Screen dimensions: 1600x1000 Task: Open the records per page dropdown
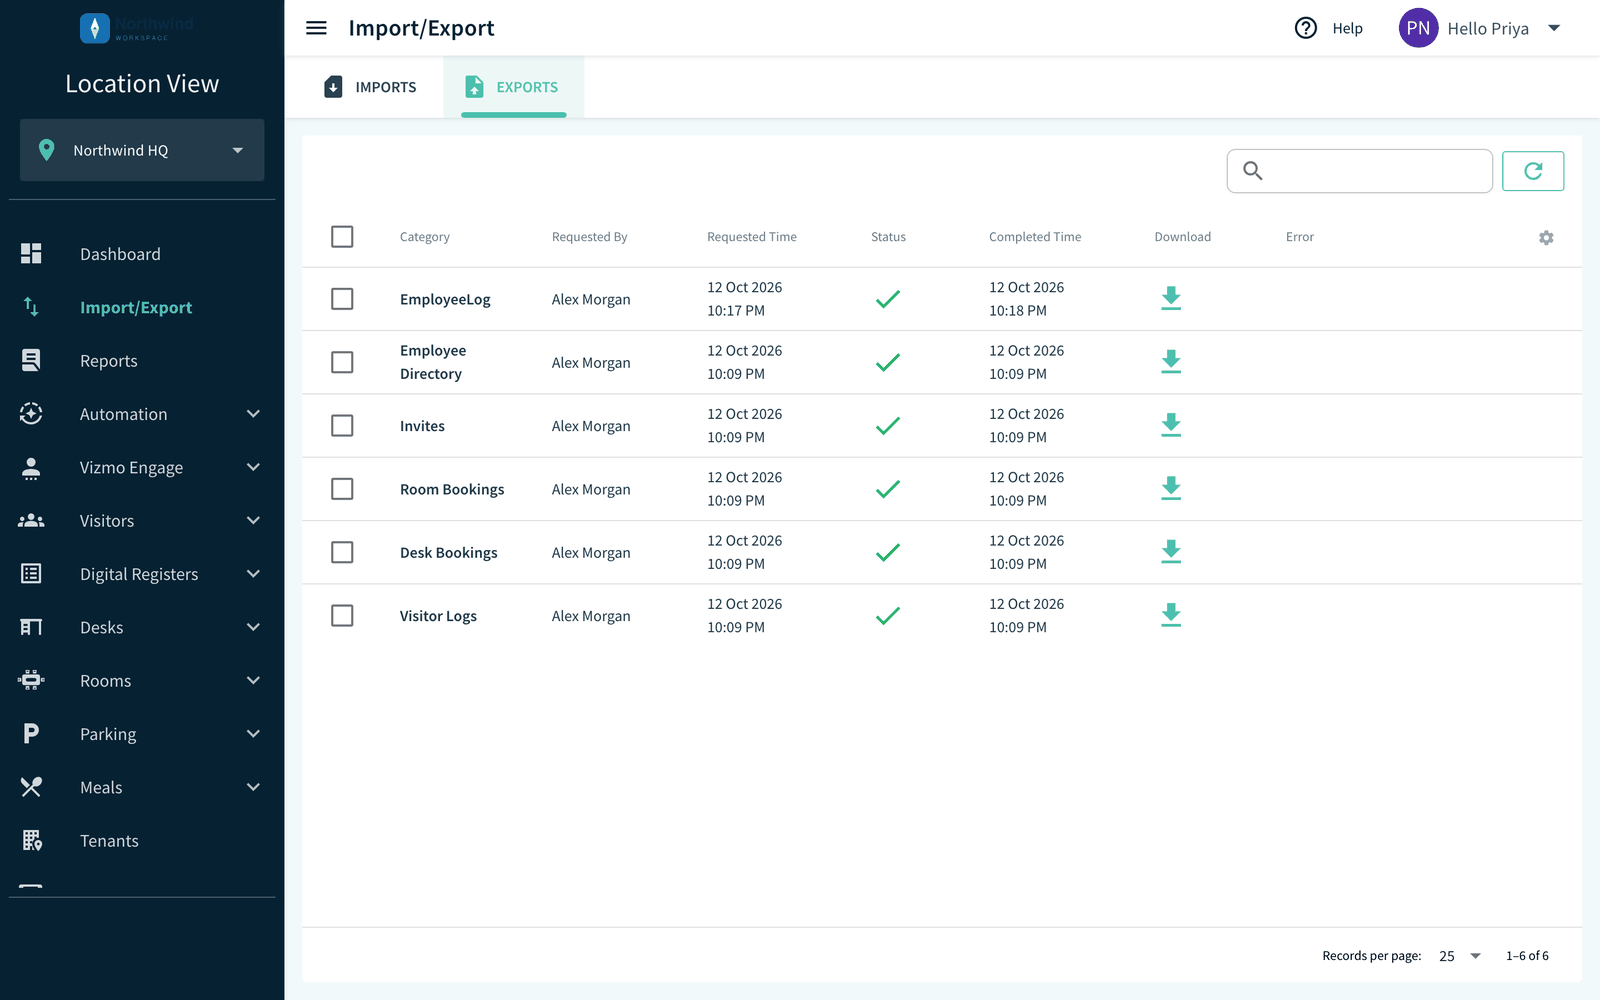(x=1461, y=956)
